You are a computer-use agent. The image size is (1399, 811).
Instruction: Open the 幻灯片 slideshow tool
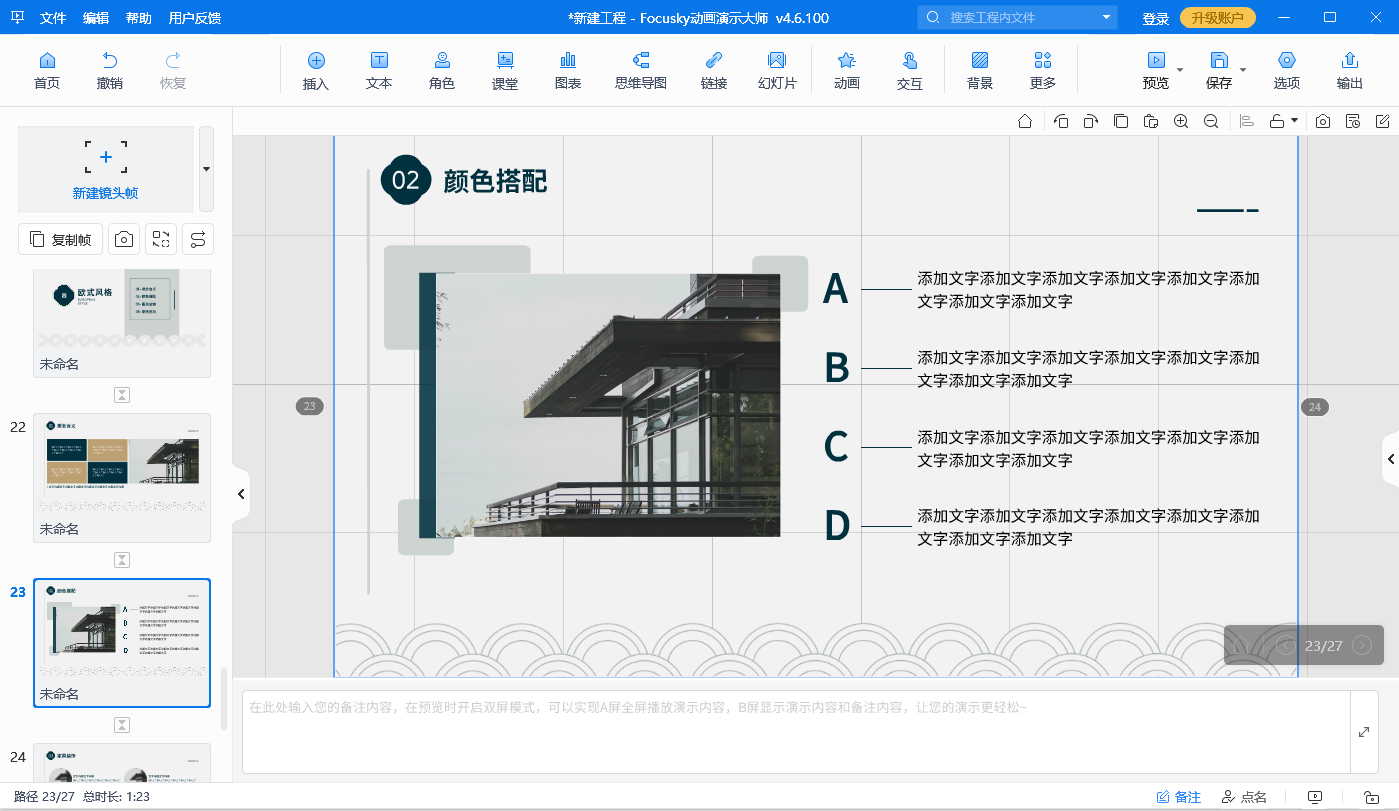click(x=777, y=70)
